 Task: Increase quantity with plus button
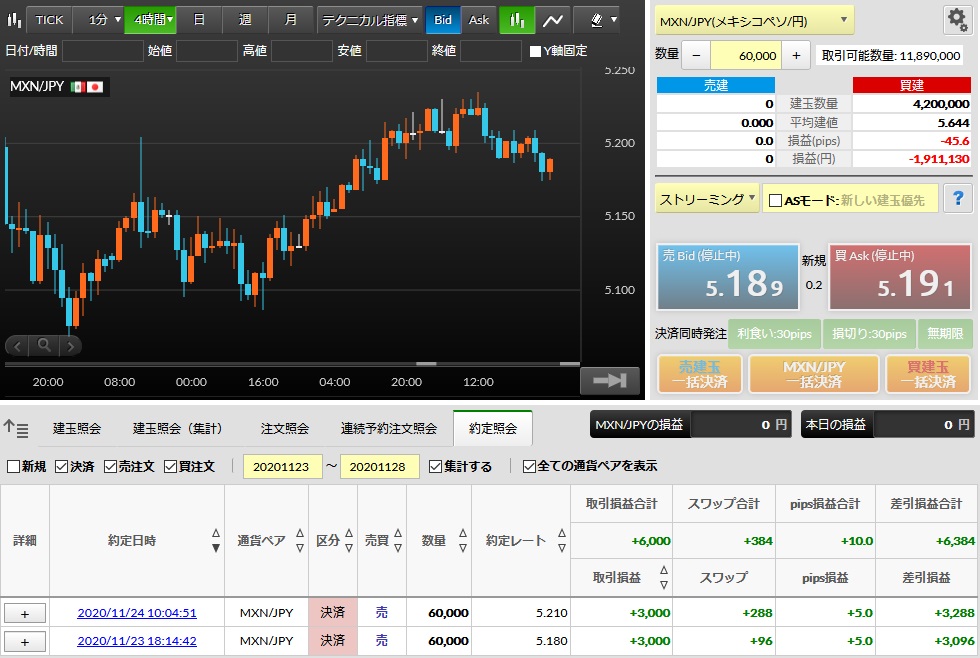(796, 56)
